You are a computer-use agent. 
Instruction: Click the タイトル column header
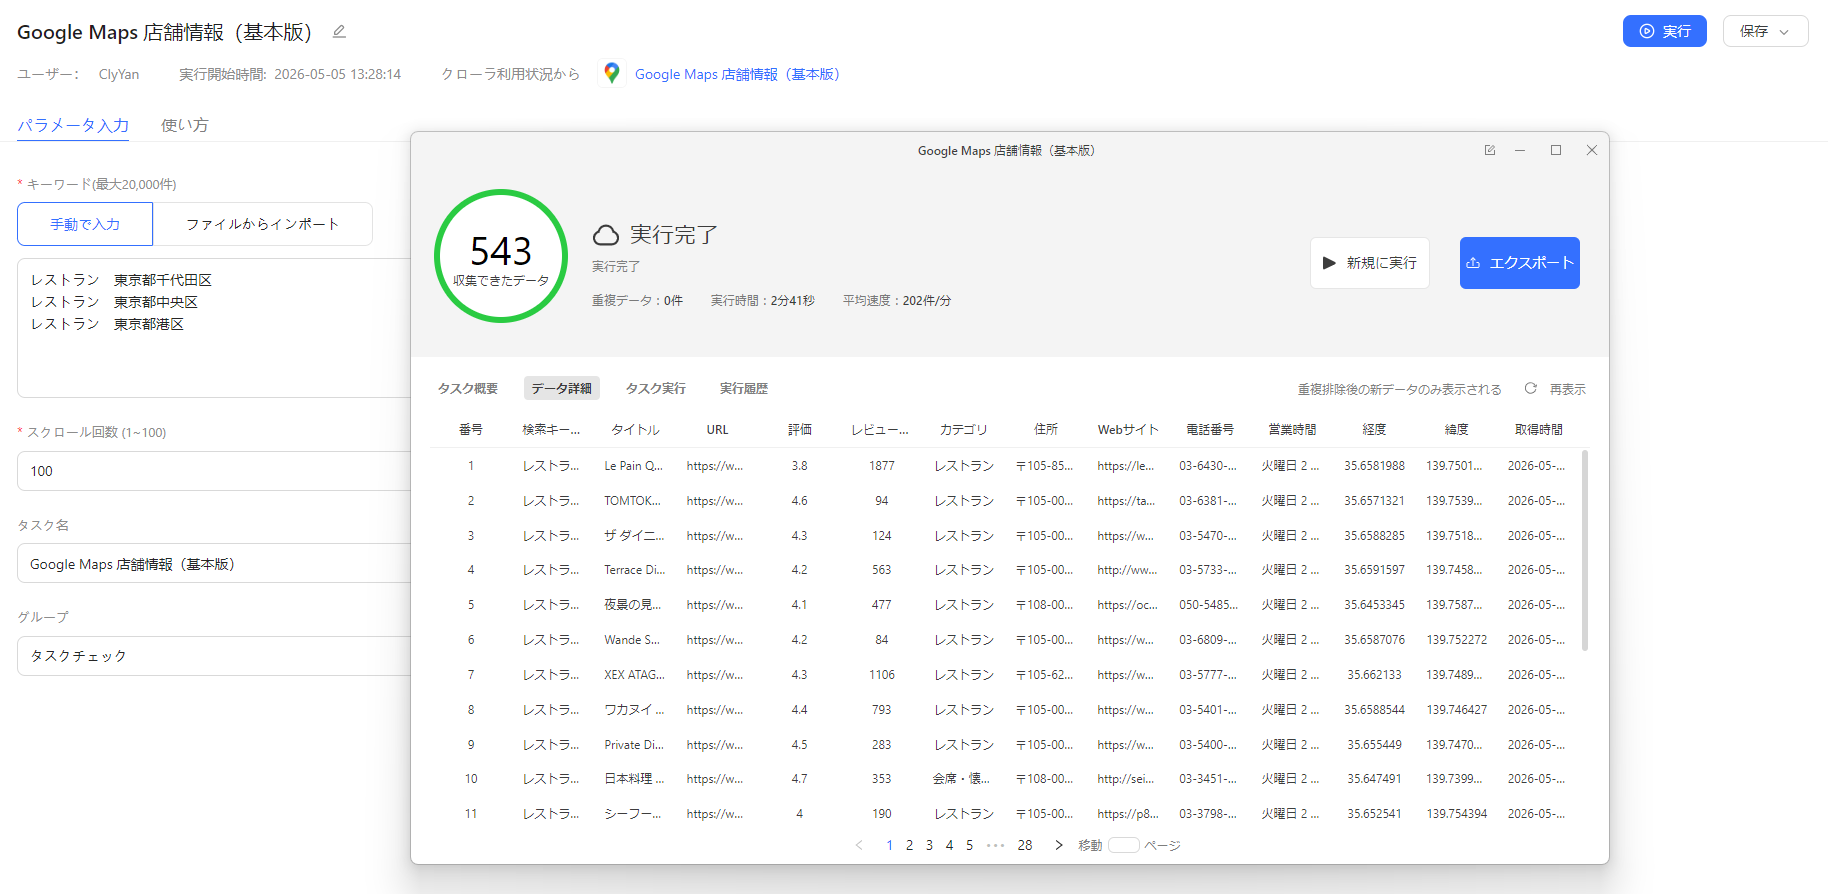pos(635,430)
